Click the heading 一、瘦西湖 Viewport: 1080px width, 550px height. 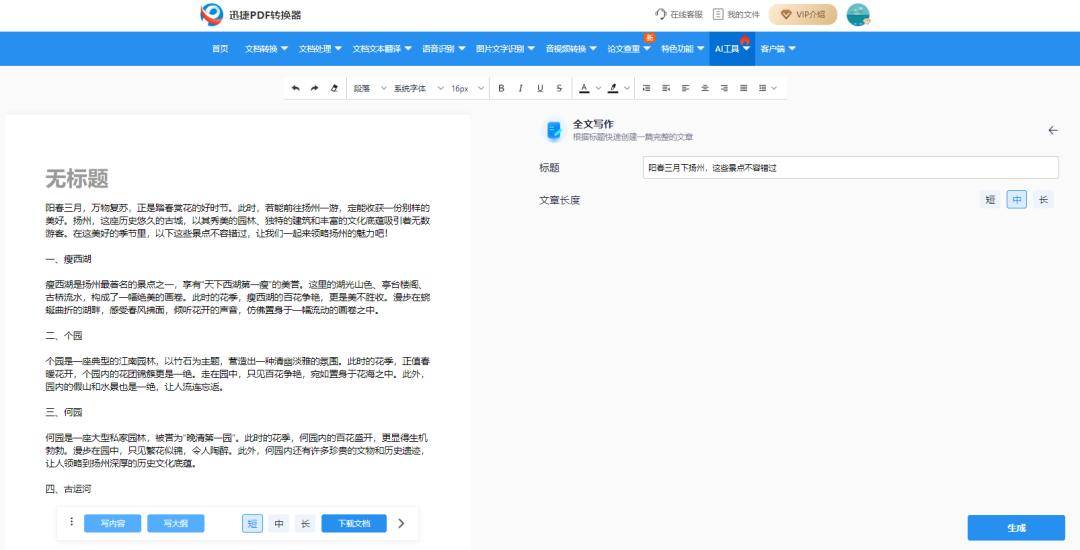click(x=68, y=260)
